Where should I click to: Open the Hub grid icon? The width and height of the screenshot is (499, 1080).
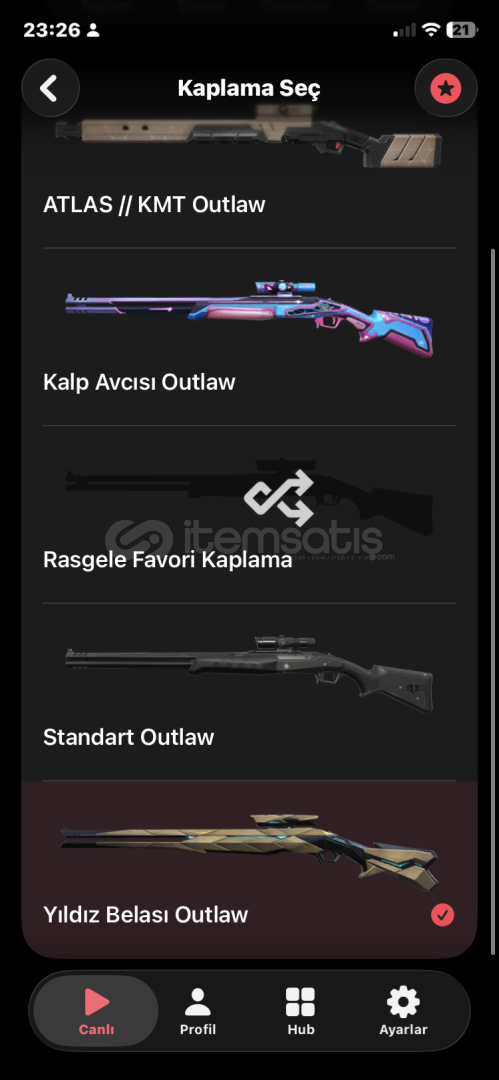(x=301, y=1002)
